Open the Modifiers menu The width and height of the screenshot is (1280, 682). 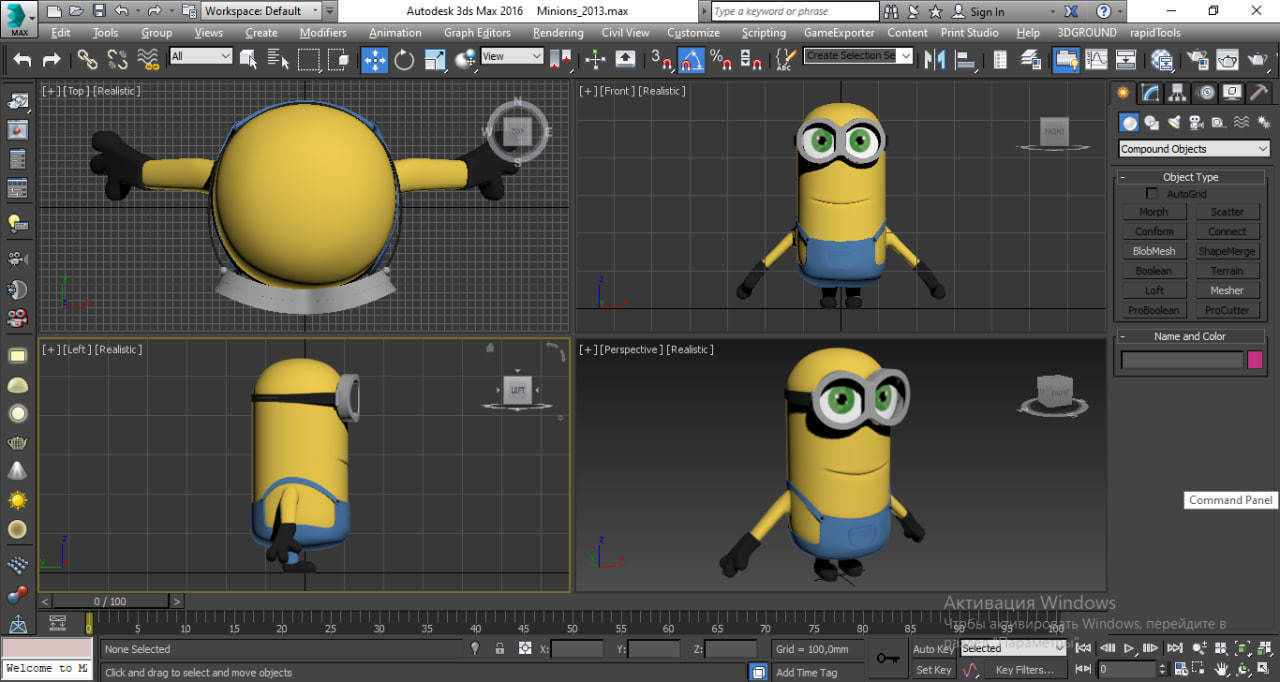click(x=323, y=32)
